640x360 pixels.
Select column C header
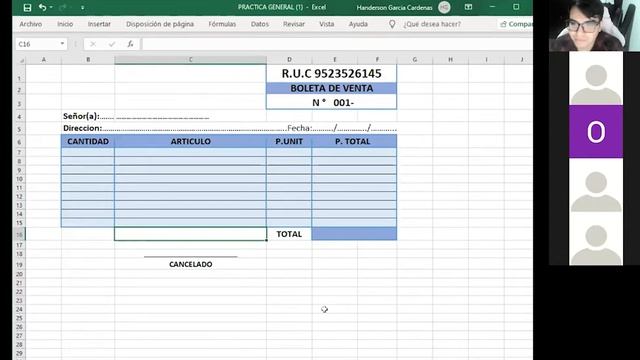click(190, 60)
